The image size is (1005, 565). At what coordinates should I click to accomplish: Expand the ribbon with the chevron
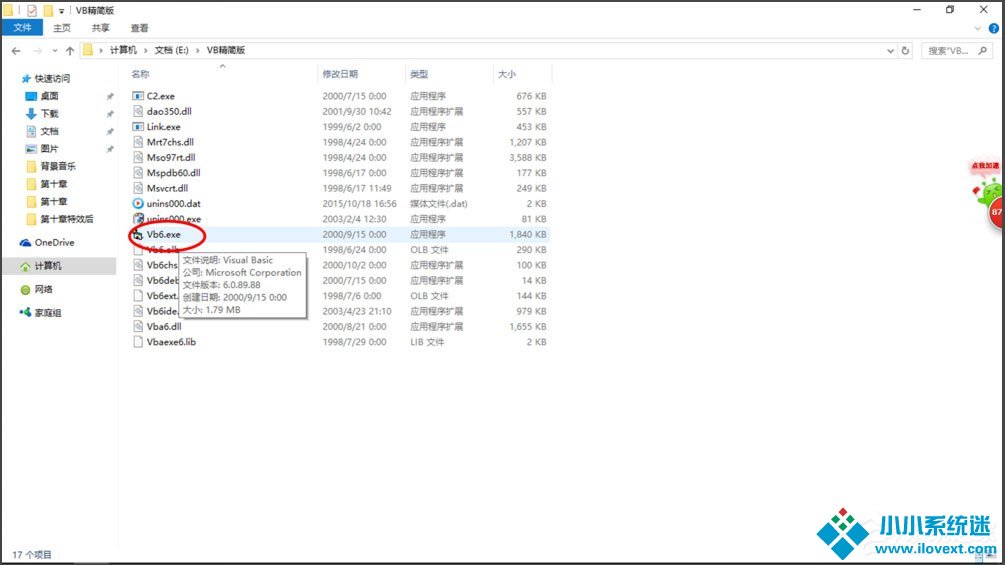[x=977, y=28]
